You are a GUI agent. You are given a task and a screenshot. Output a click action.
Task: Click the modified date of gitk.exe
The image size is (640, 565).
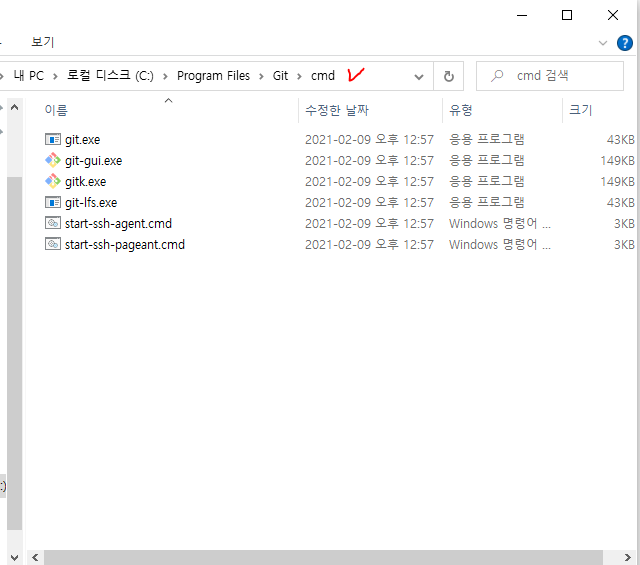[369, 181]
